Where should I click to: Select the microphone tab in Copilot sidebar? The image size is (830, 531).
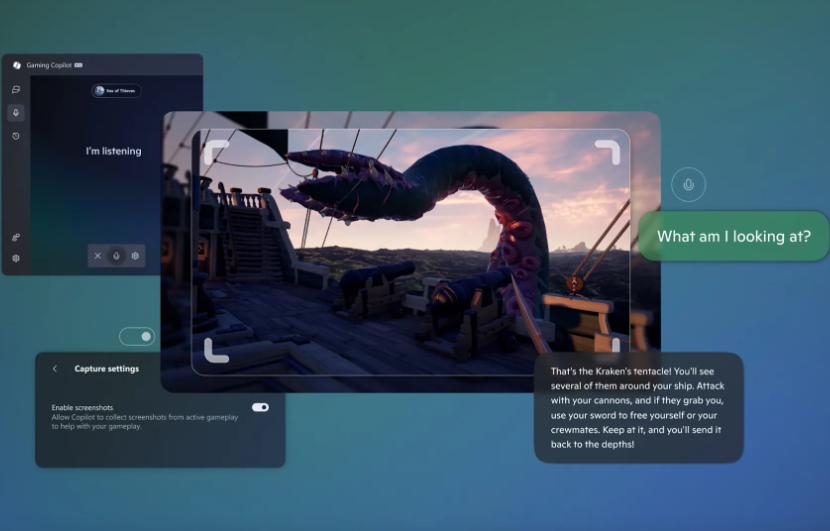(x=16, y=112)
